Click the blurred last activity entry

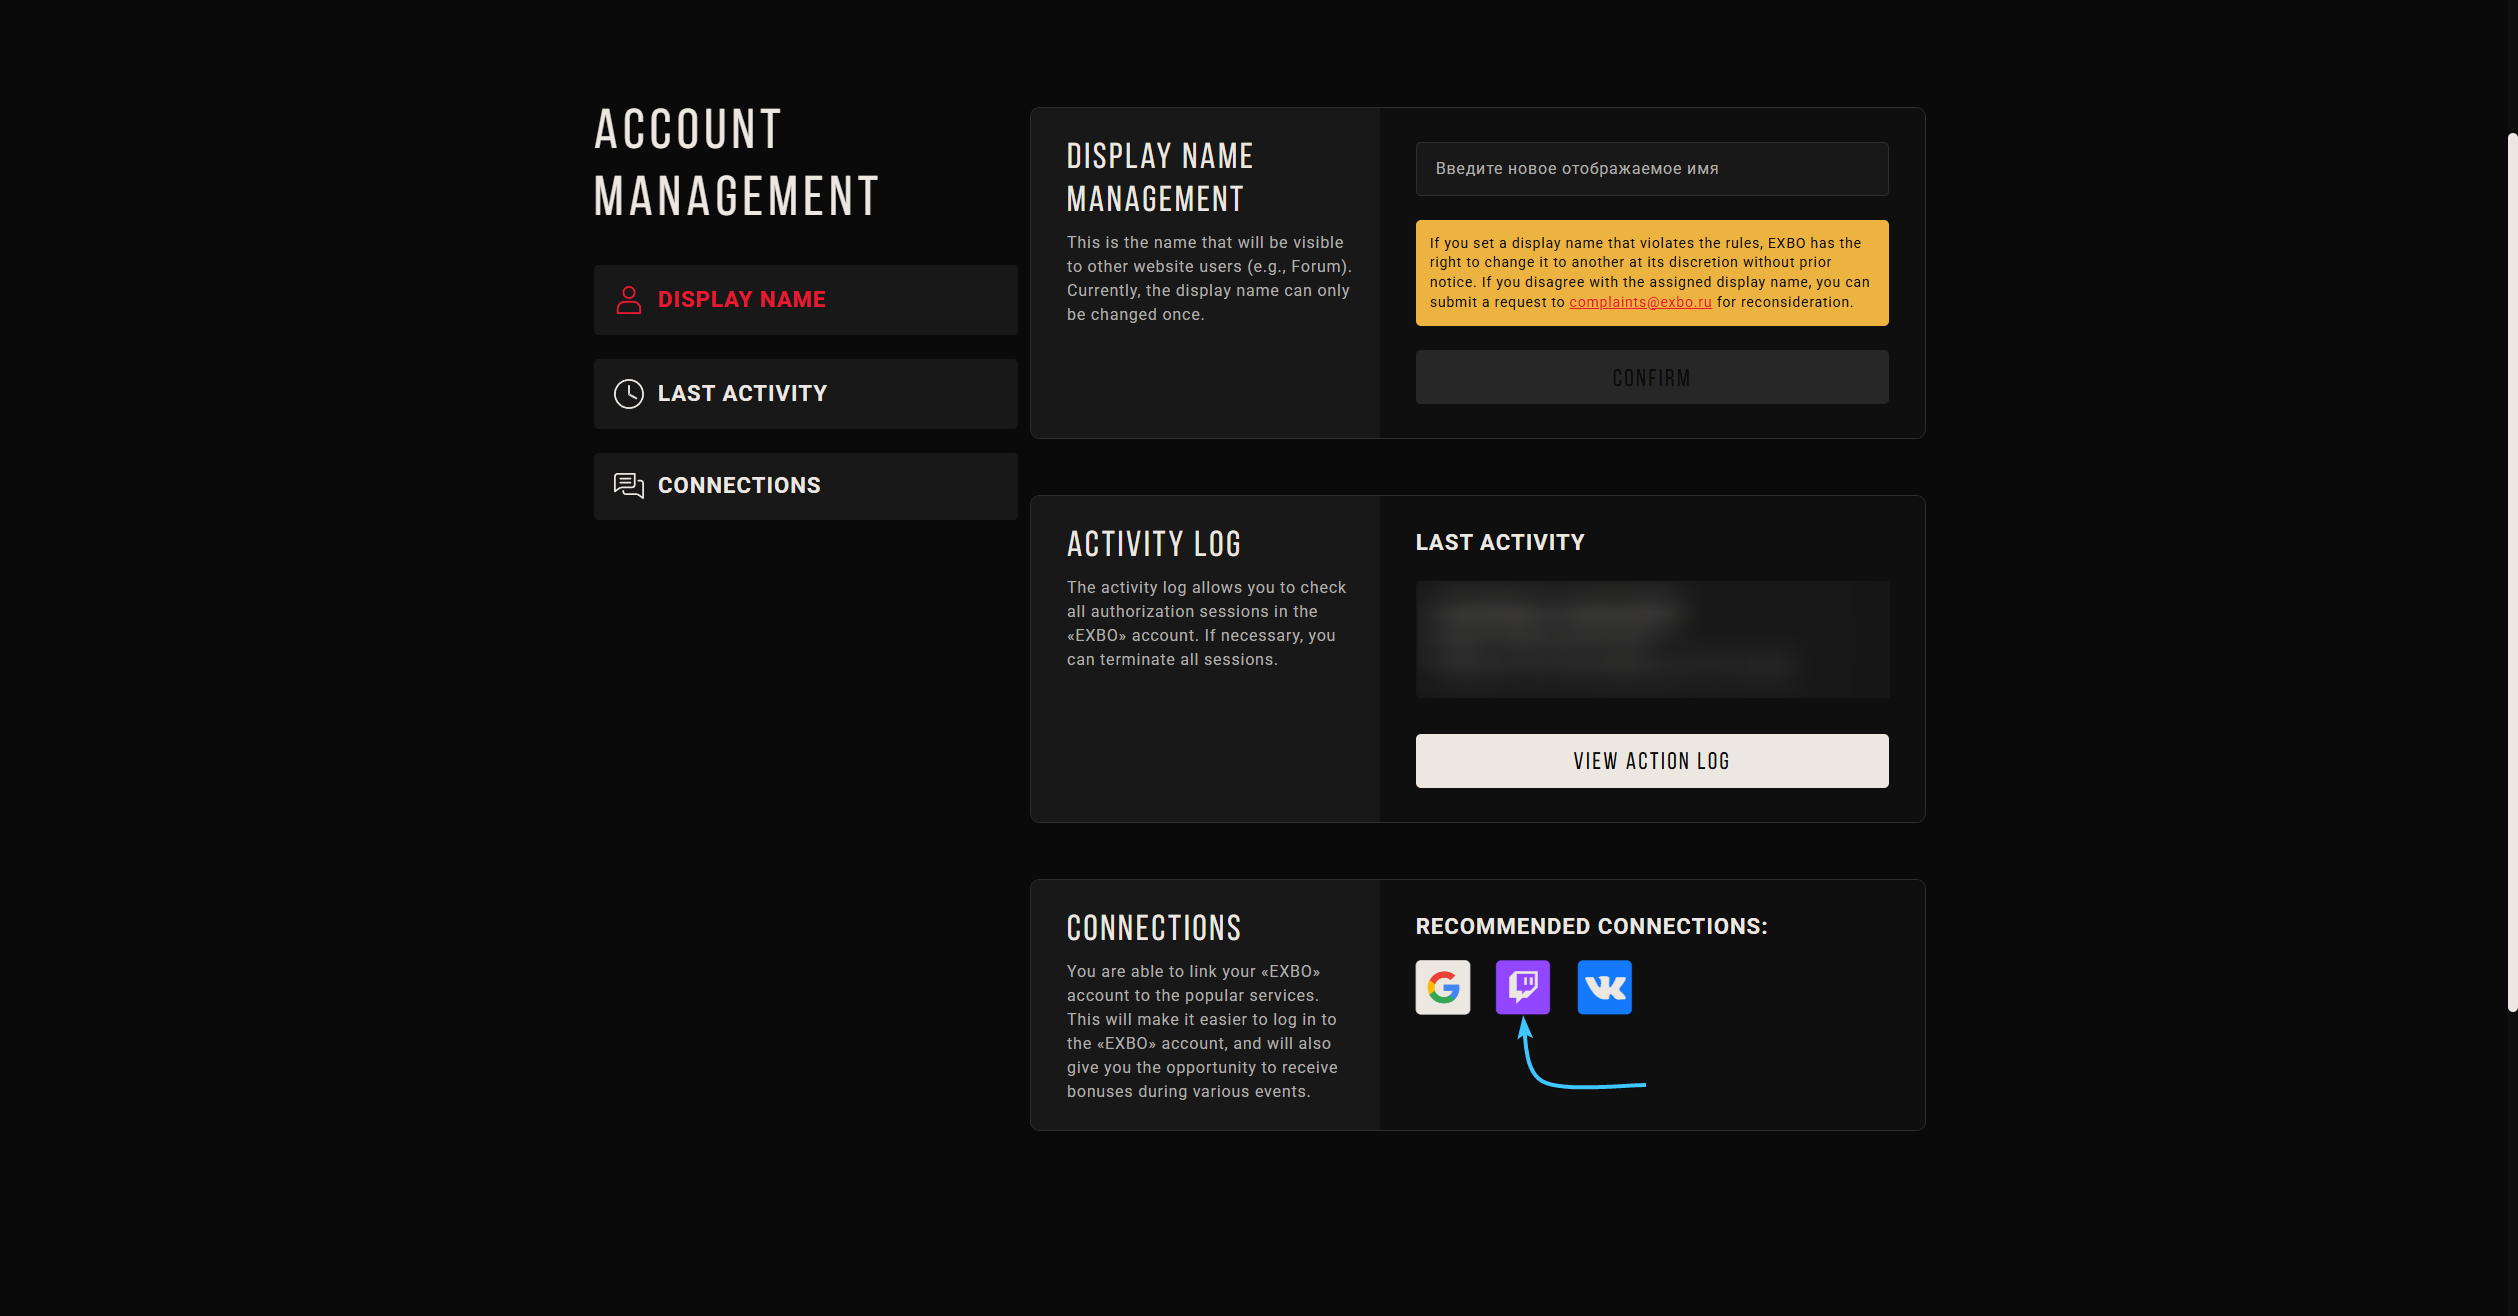point(1651,639)
